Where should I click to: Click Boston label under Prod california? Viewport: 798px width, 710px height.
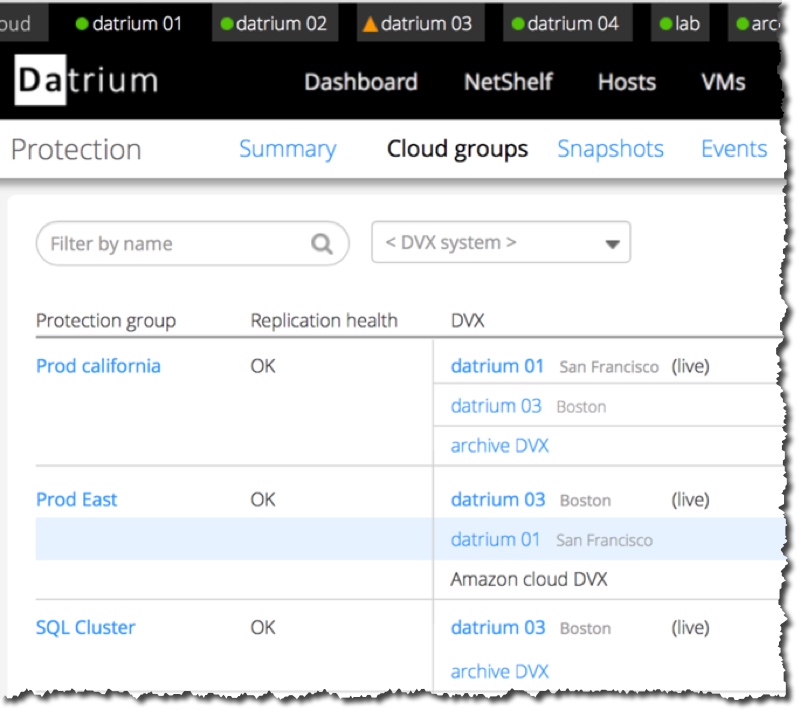tap(581, 407)
